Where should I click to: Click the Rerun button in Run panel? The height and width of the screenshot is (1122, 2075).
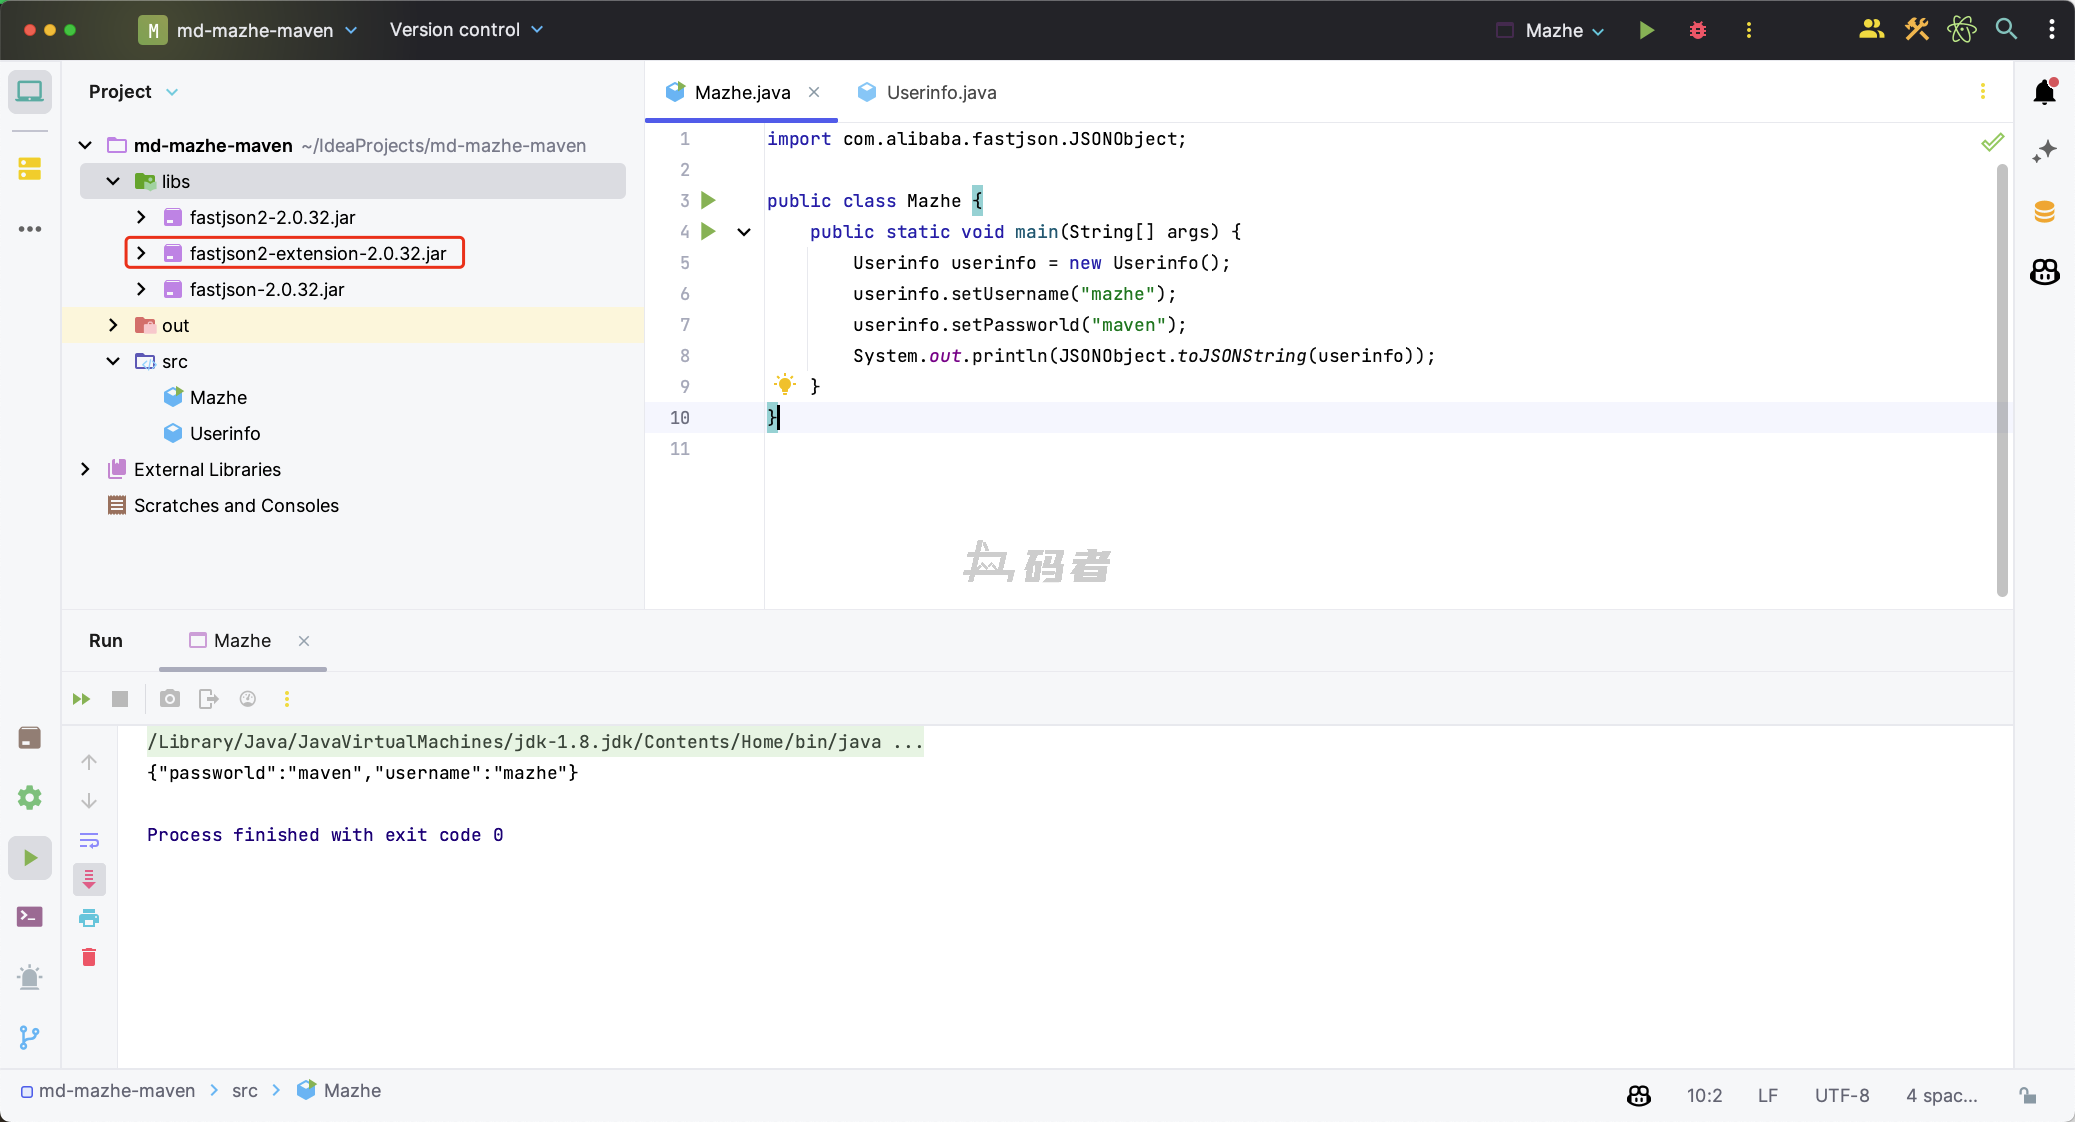[81, 699]
